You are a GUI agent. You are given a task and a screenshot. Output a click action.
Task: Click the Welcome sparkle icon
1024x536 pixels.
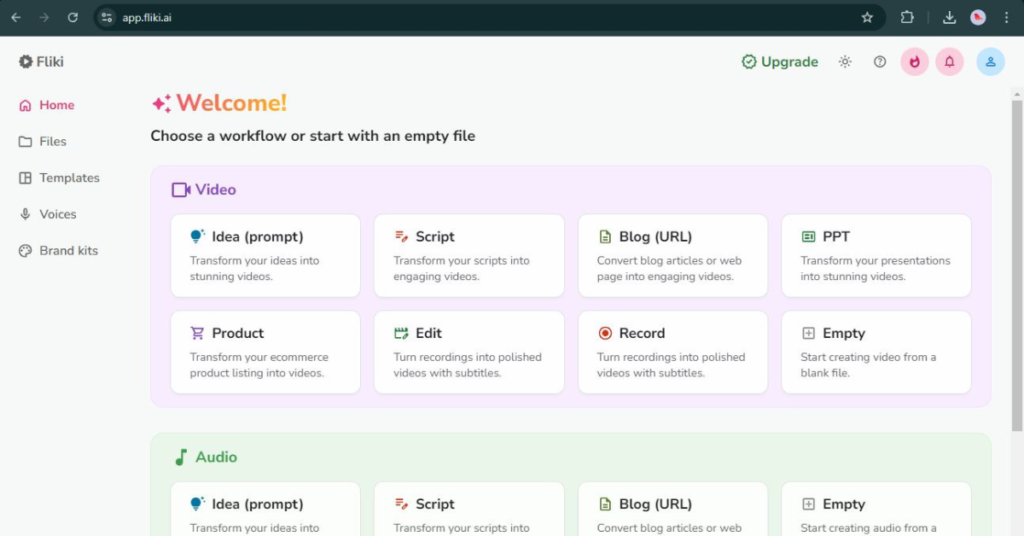[161, 103]
